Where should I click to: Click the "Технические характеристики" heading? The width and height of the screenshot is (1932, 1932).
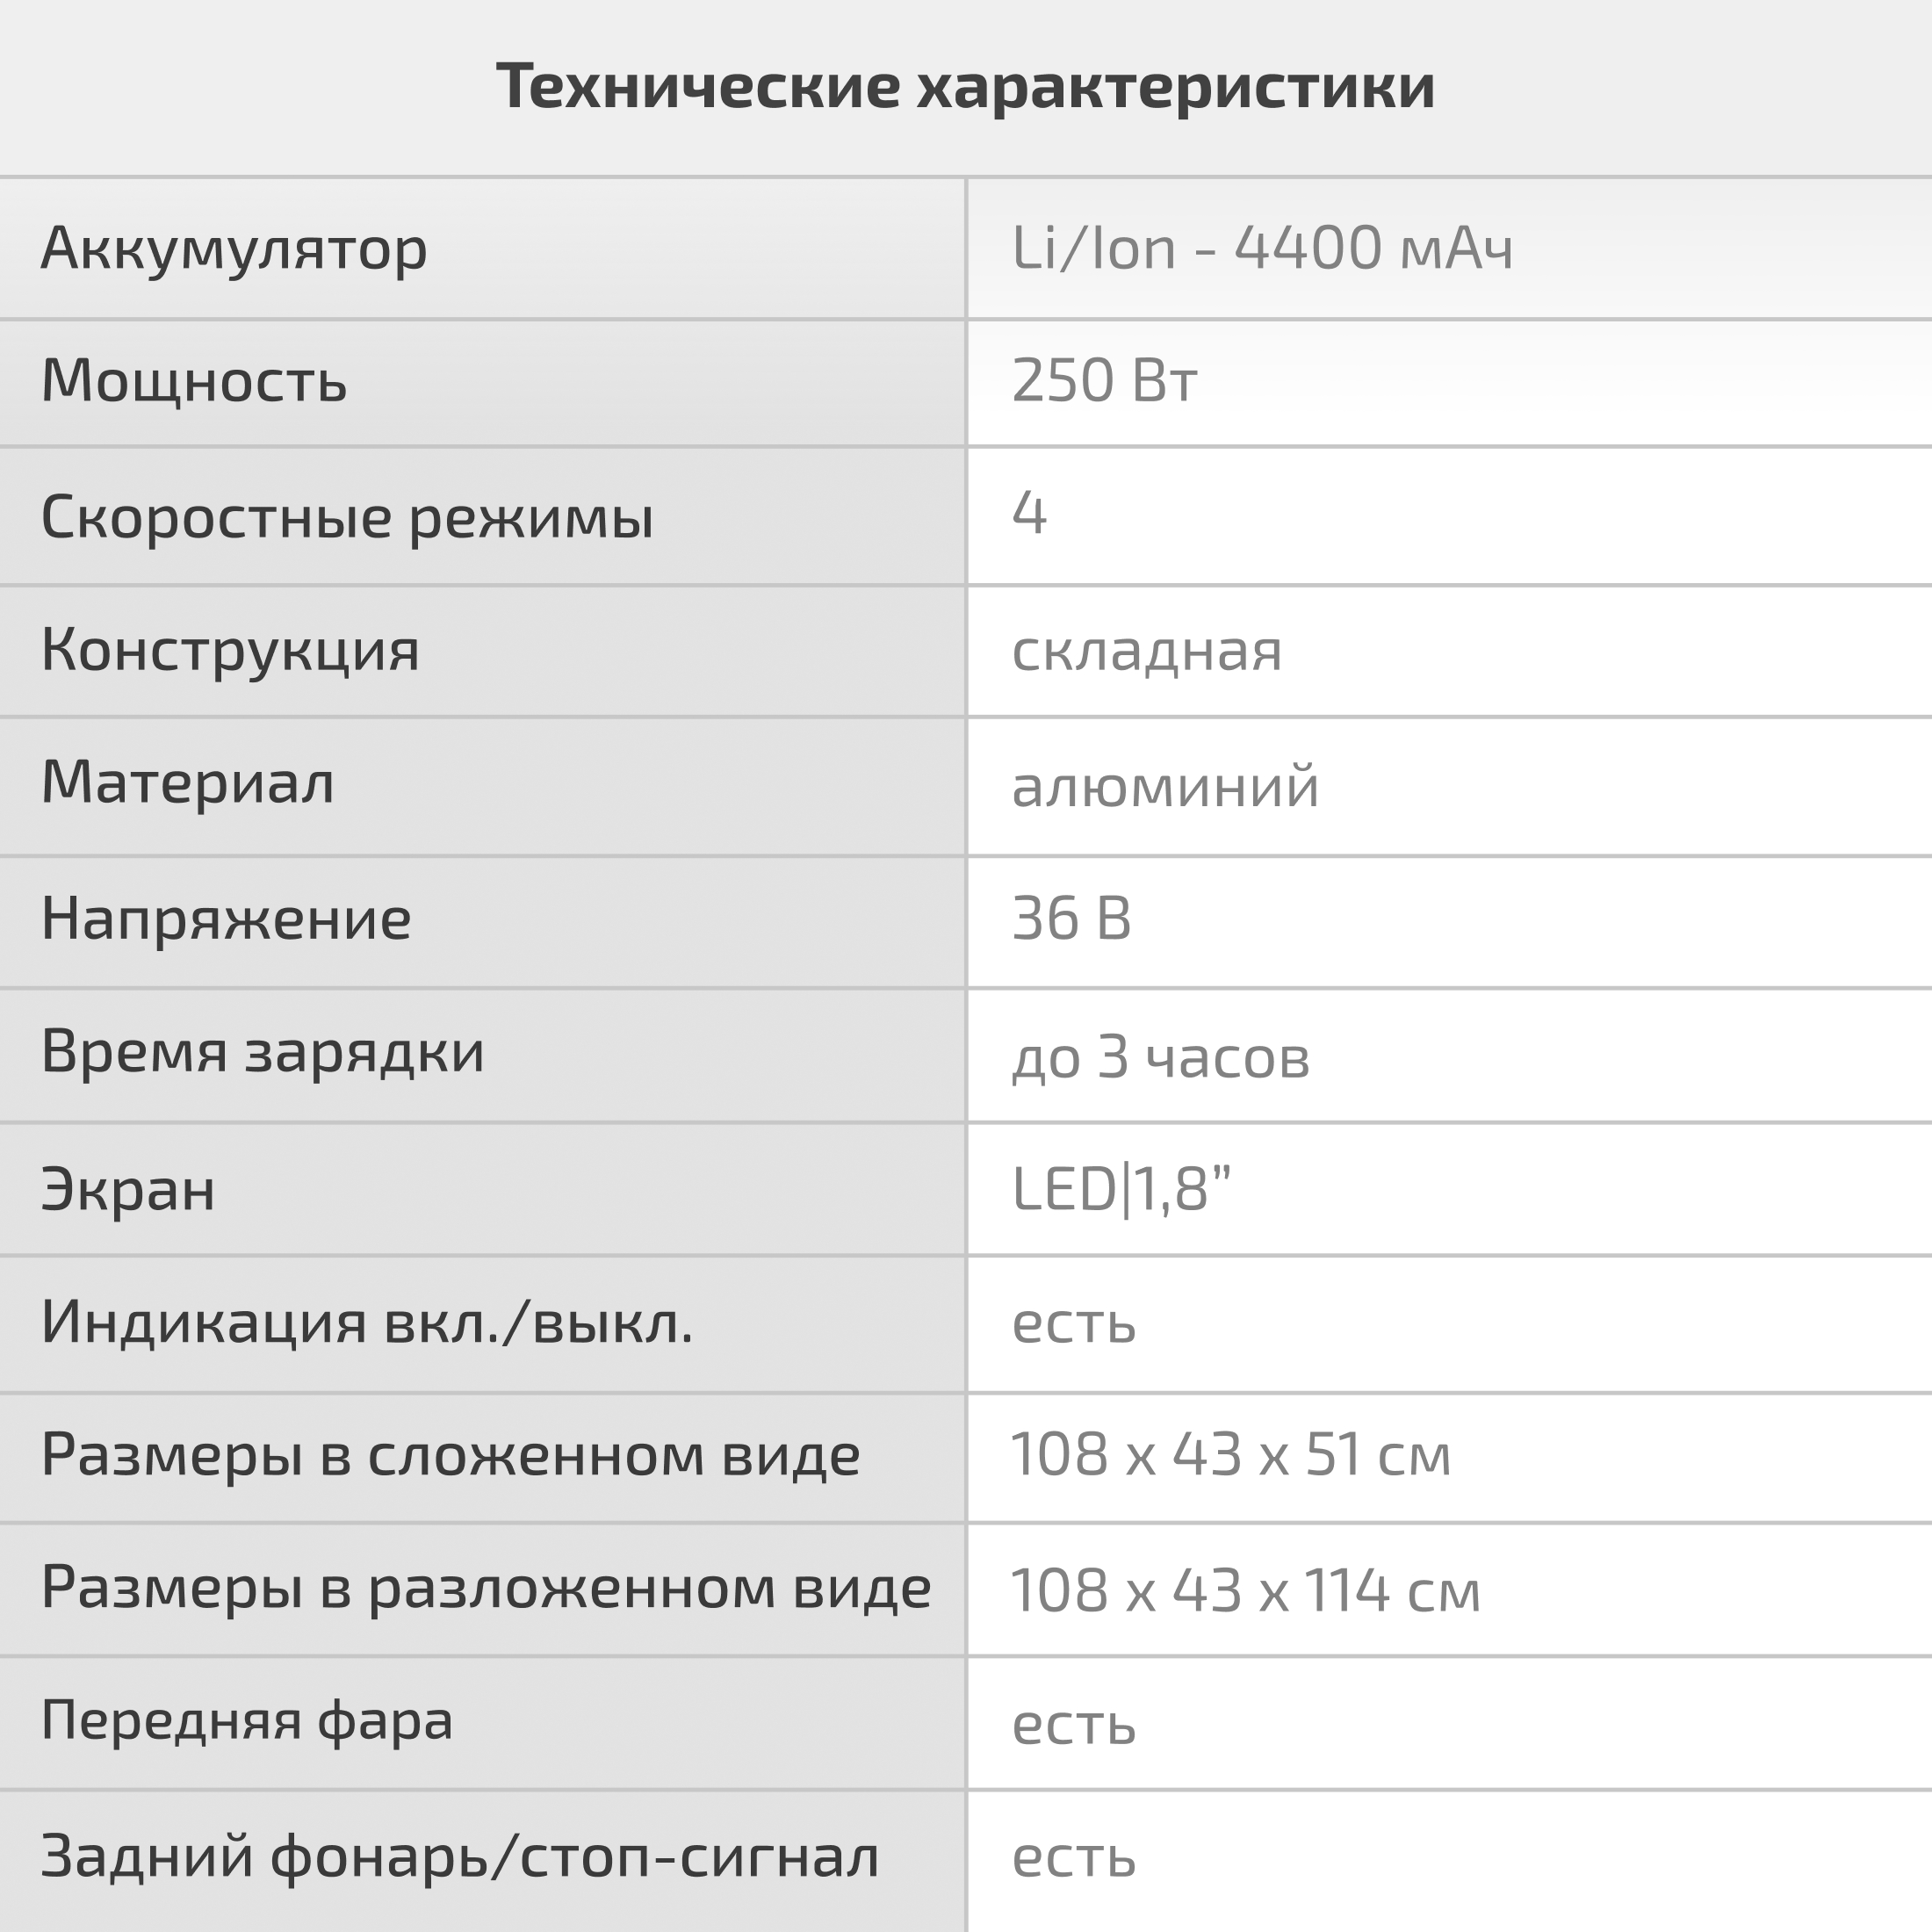[965, 86]
